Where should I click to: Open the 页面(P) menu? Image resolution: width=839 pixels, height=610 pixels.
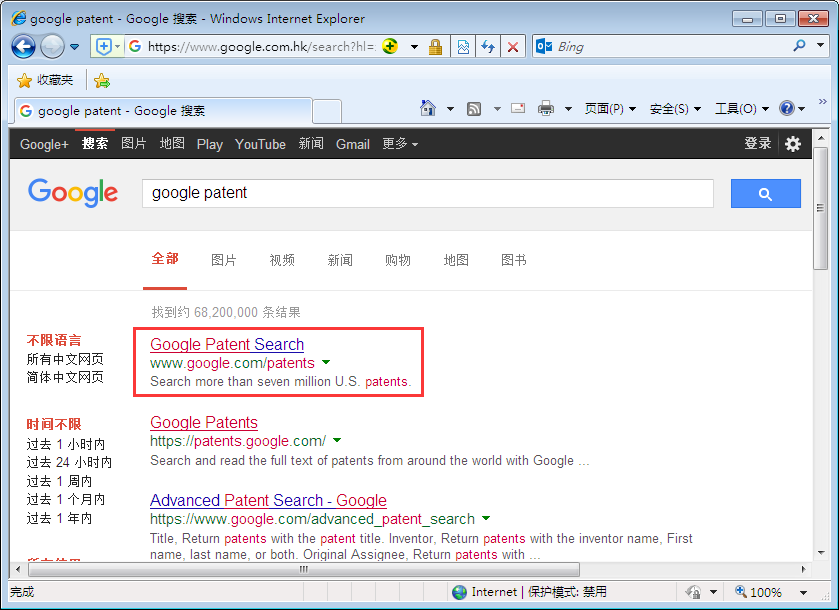pyautogui.click(x=611, y=109)
